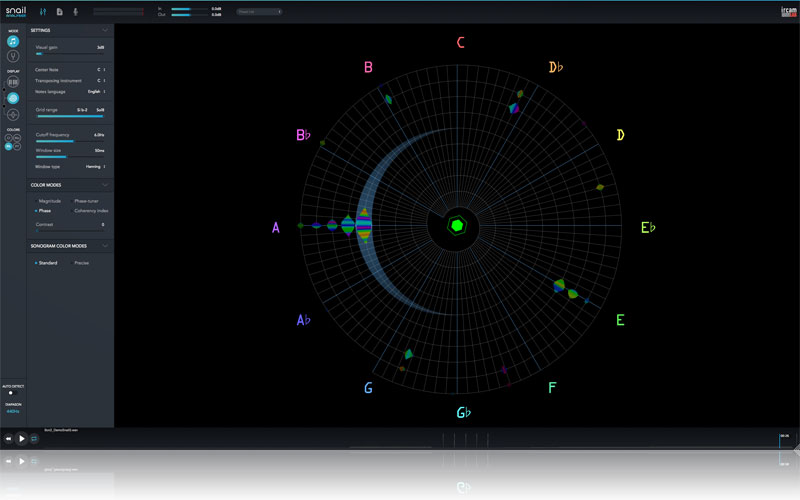The image size is (800, 500).
Task: Click the file document icon in top bar
Action: pos(59,11)
